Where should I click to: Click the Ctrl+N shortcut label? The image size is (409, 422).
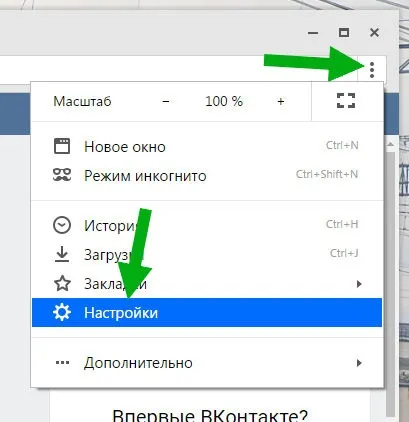pyautogui.click(x=342, y=145)
